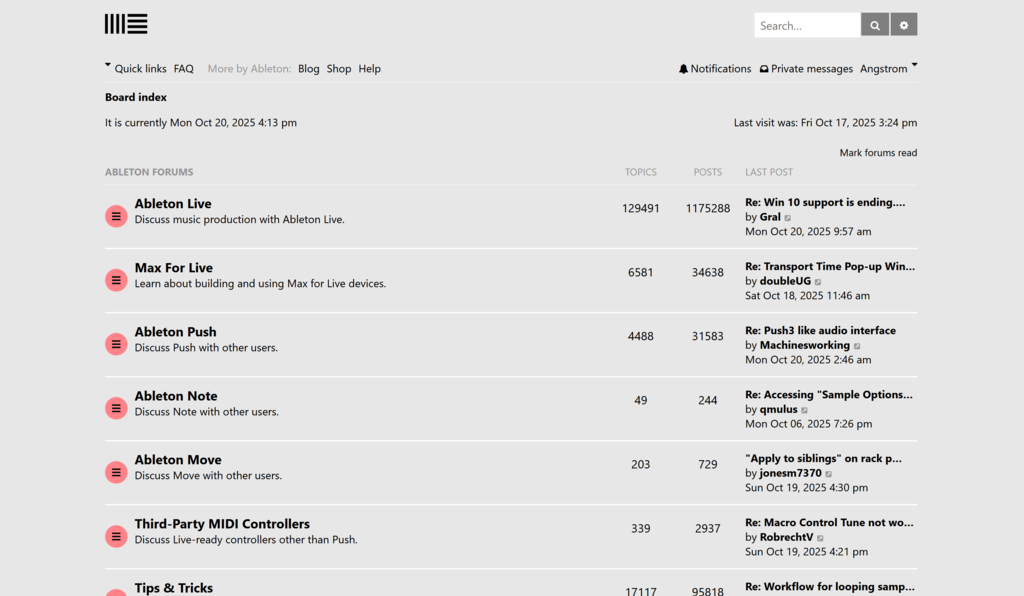Expand the Quick links dropdown
1024x596 pixels.
(136, 69)
